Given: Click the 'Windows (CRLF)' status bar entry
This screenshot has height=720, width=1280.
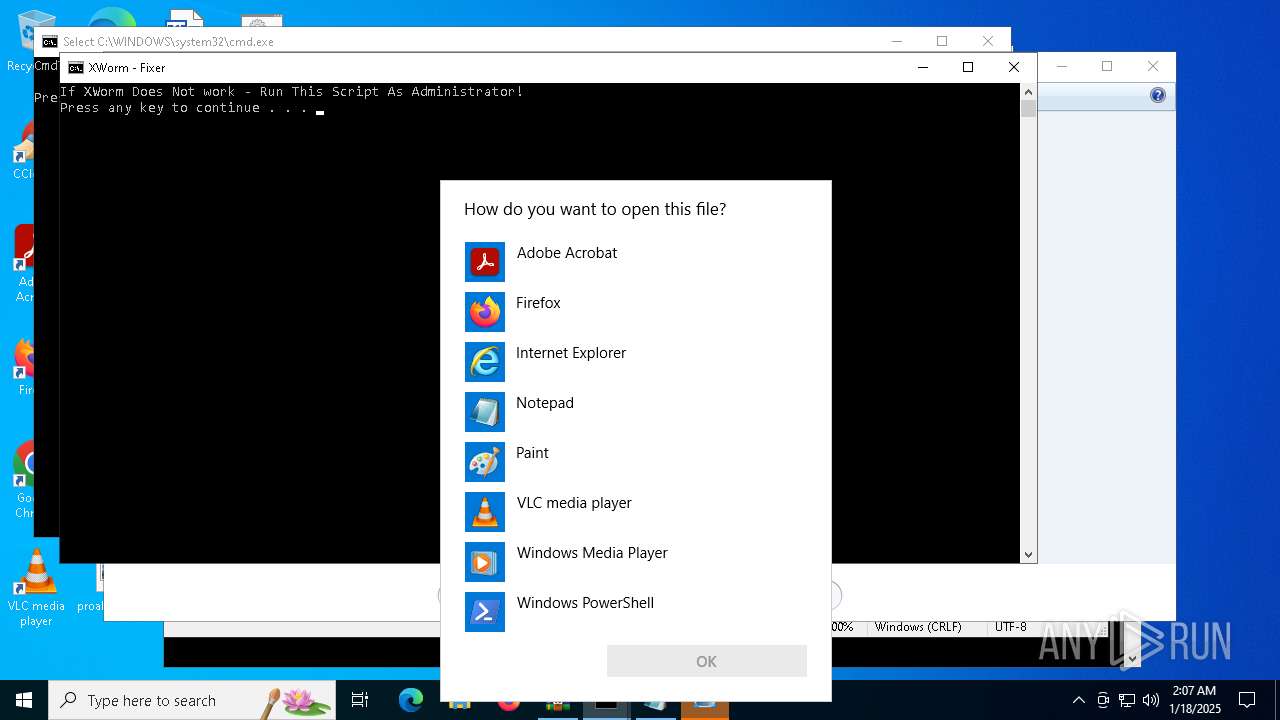Looking at the screenshot, I should tap(918, 627).
